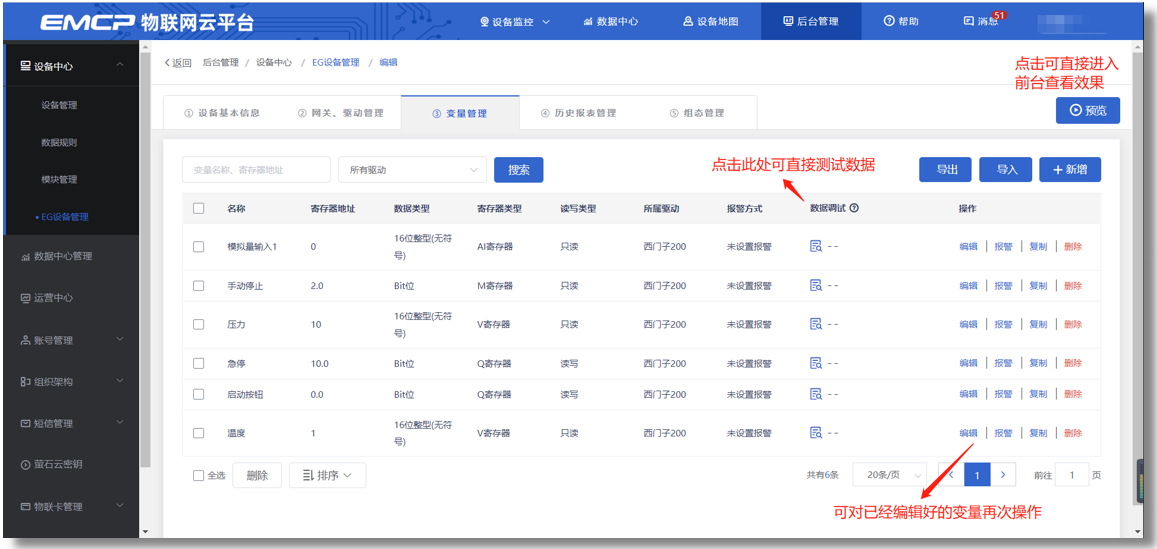This screenshot has width=1157, height=549.
Task: Tick the checkbox for 压力
Action: tap(198, 324)
